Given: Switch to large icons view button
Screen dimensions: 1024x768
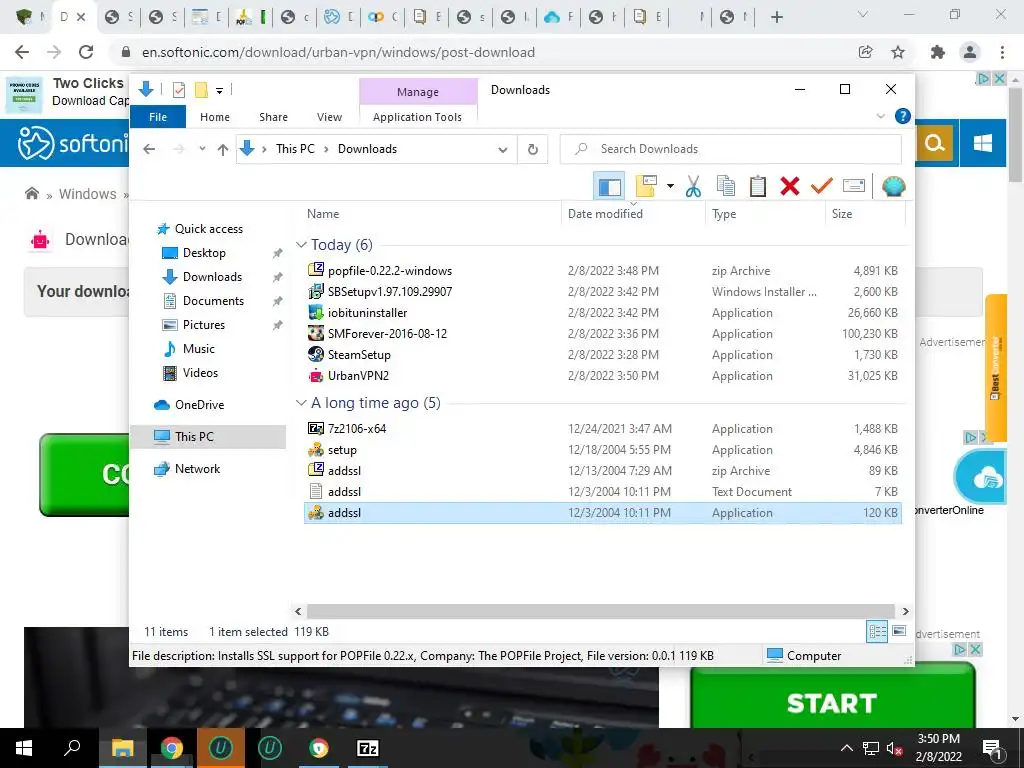Looking at the screenshot, I should pyautogui.click(x=899, y=632).
